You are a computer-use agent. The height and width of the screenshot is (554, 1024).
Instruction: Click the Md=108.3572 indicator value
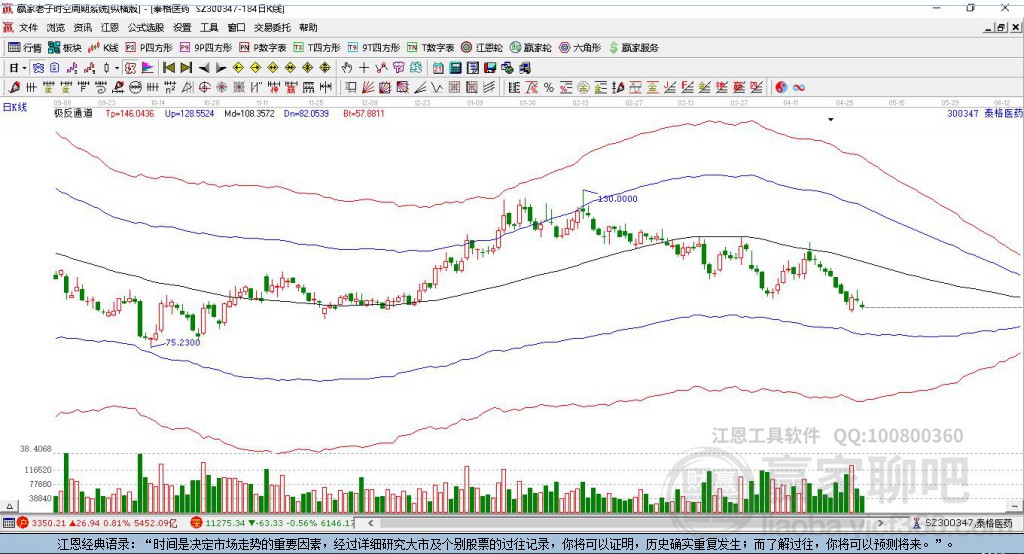click(249, 113)
